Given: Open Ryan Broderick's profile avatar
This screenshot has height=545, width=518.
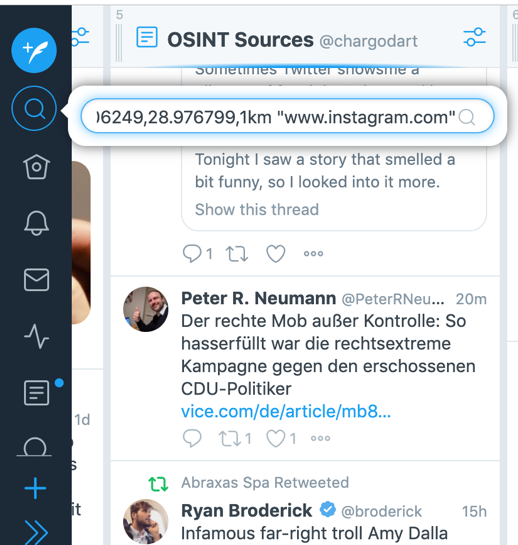Looking at the screenshot, I should click(x=146, y=521).
